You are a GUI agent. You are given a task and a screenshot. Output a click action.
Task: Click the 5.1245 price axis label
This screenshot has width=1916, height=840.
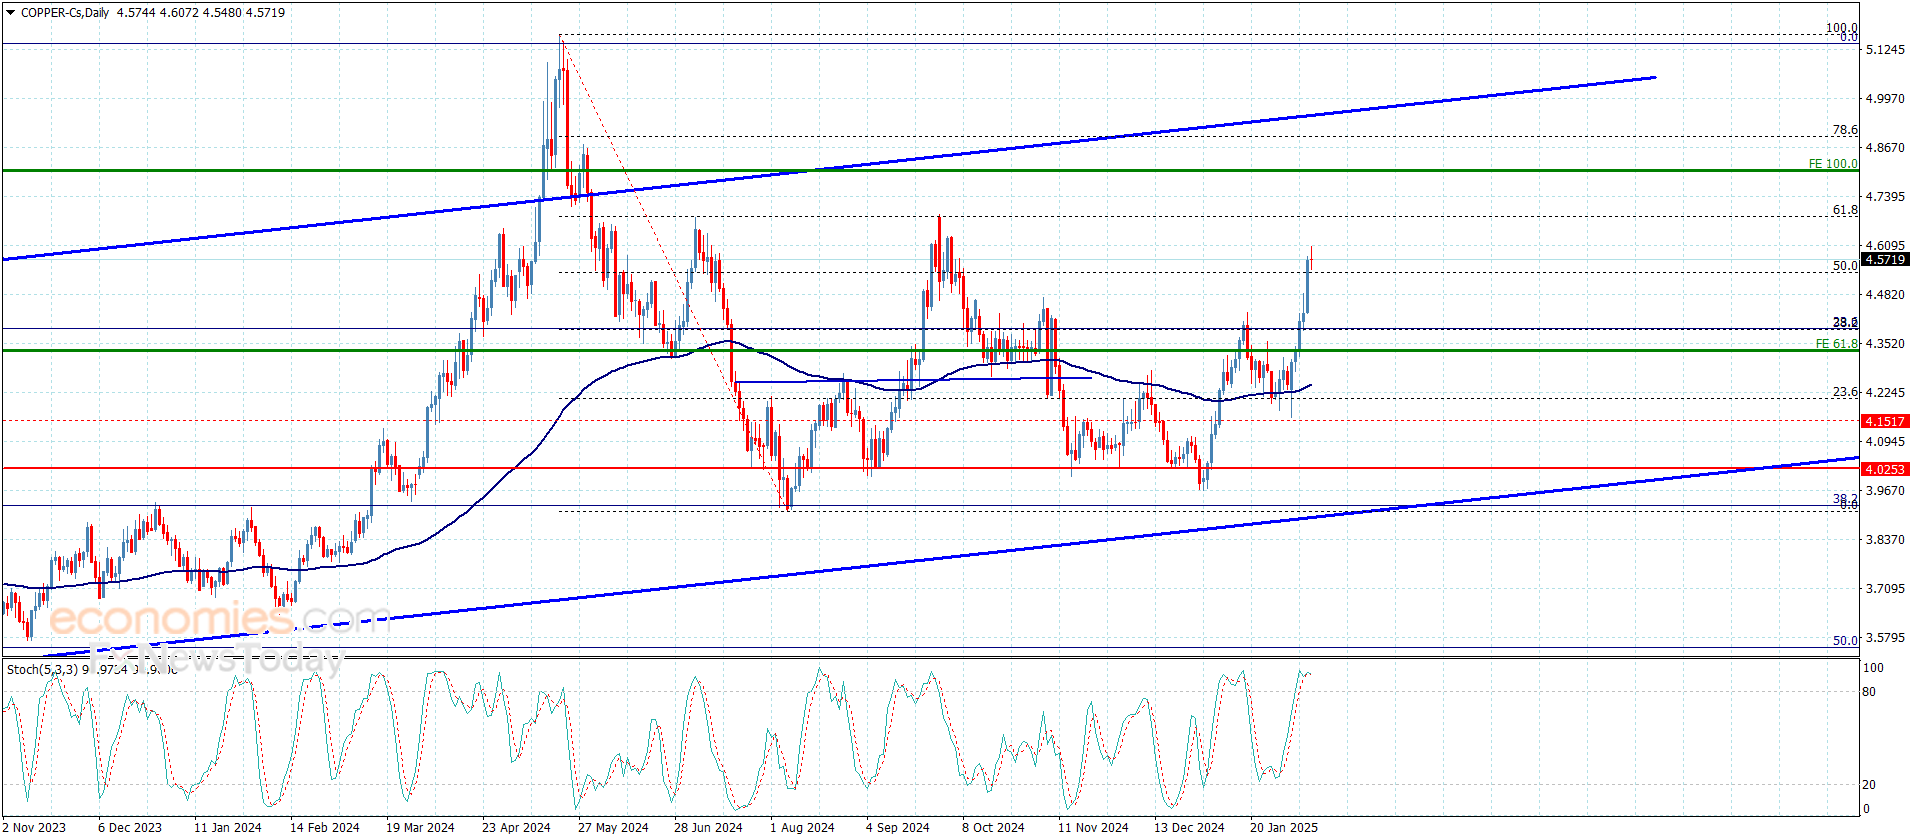point(1885,50)
